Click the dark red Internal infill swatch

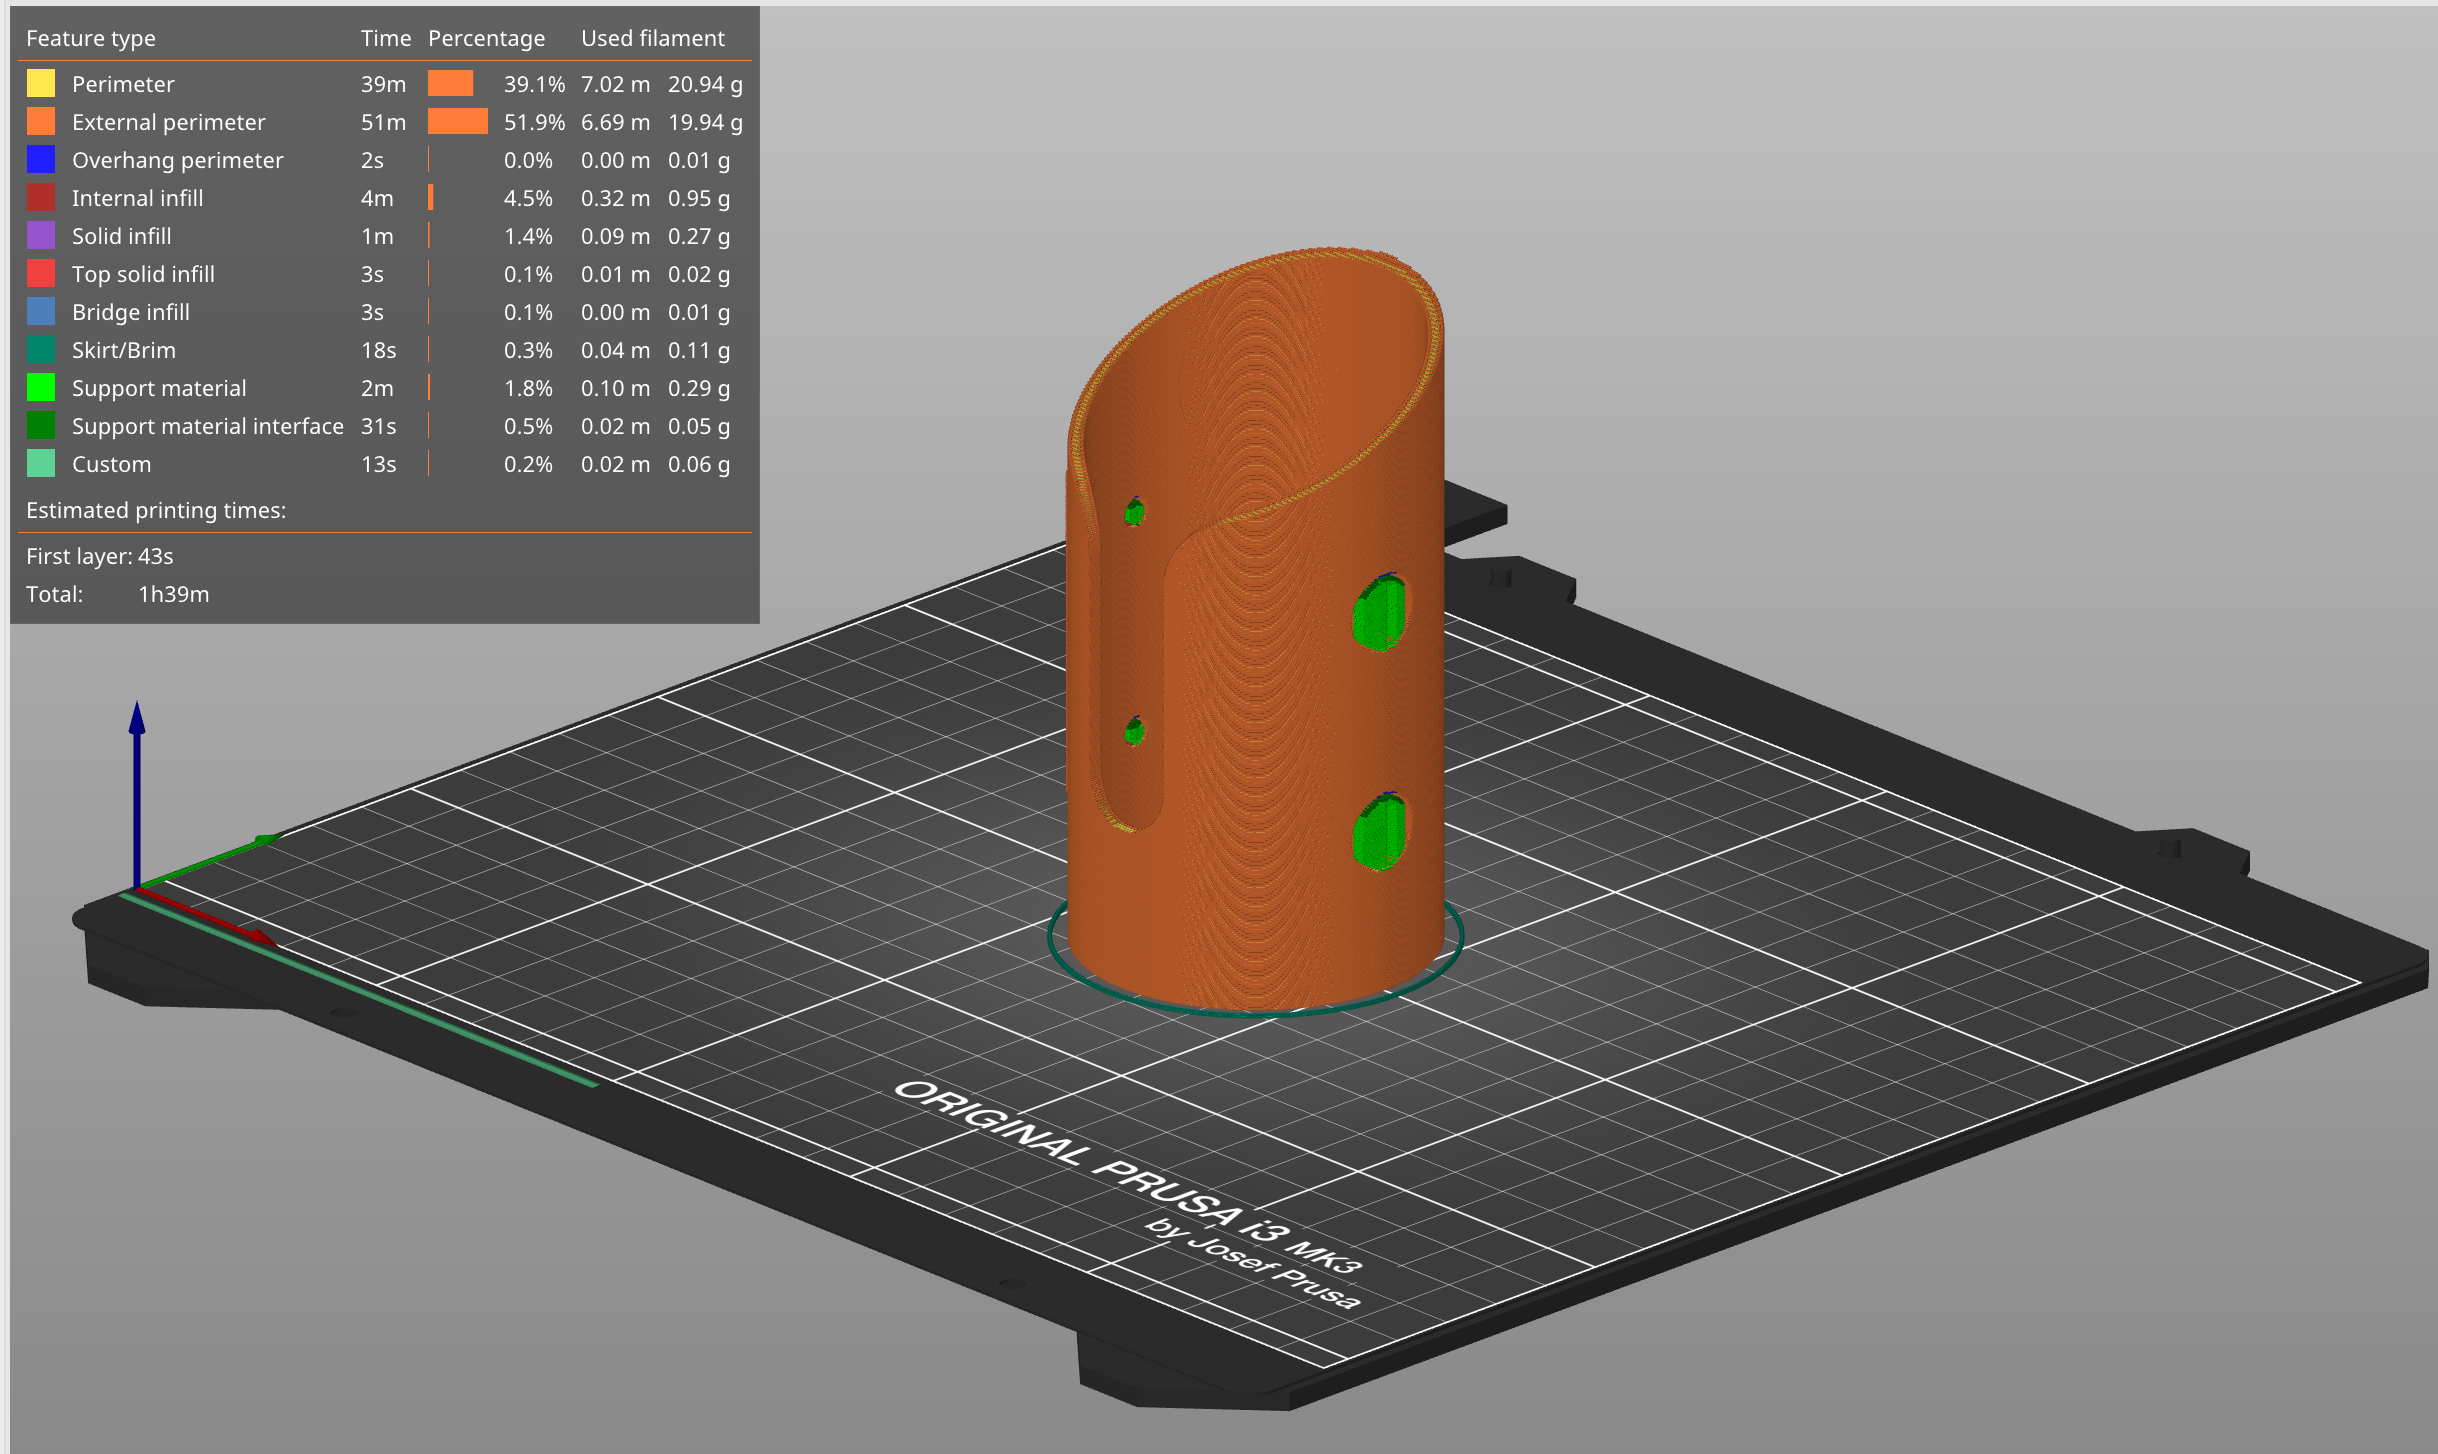41,197
